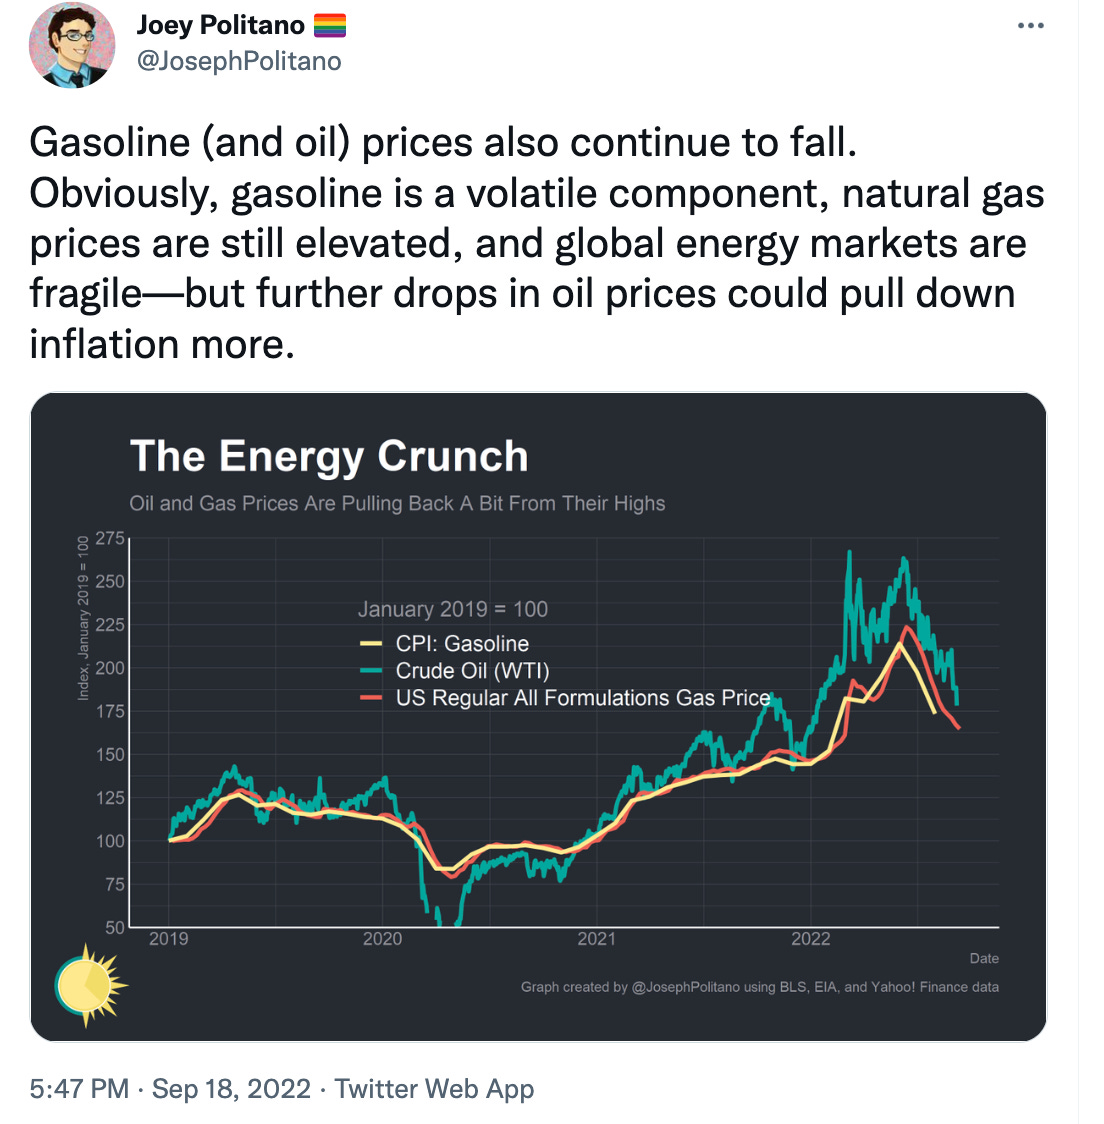Click the @JosephPolitano handle under the name
Screen dimensions: 1104x1124
pyautogui.click(x=239, y=61)
